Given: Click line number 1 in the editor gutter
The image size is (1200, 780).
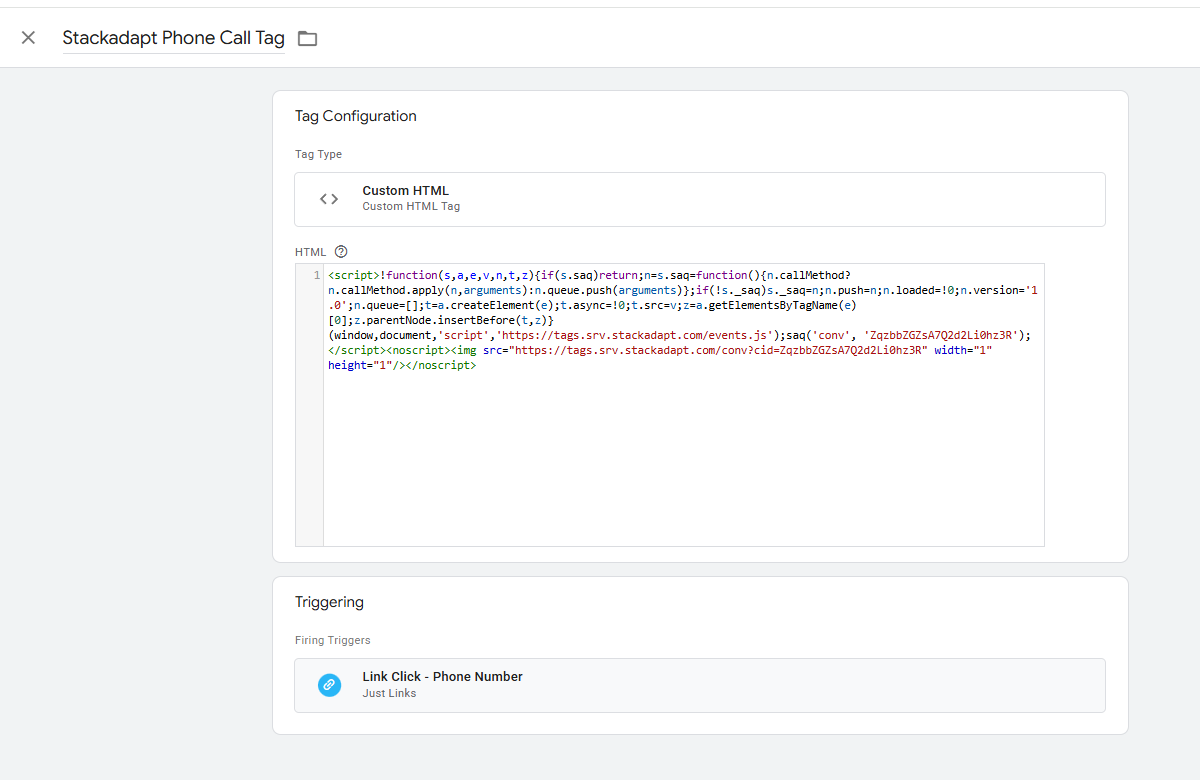Looking at the screenshot, I should pyautogui.click(x=316, y=275).
